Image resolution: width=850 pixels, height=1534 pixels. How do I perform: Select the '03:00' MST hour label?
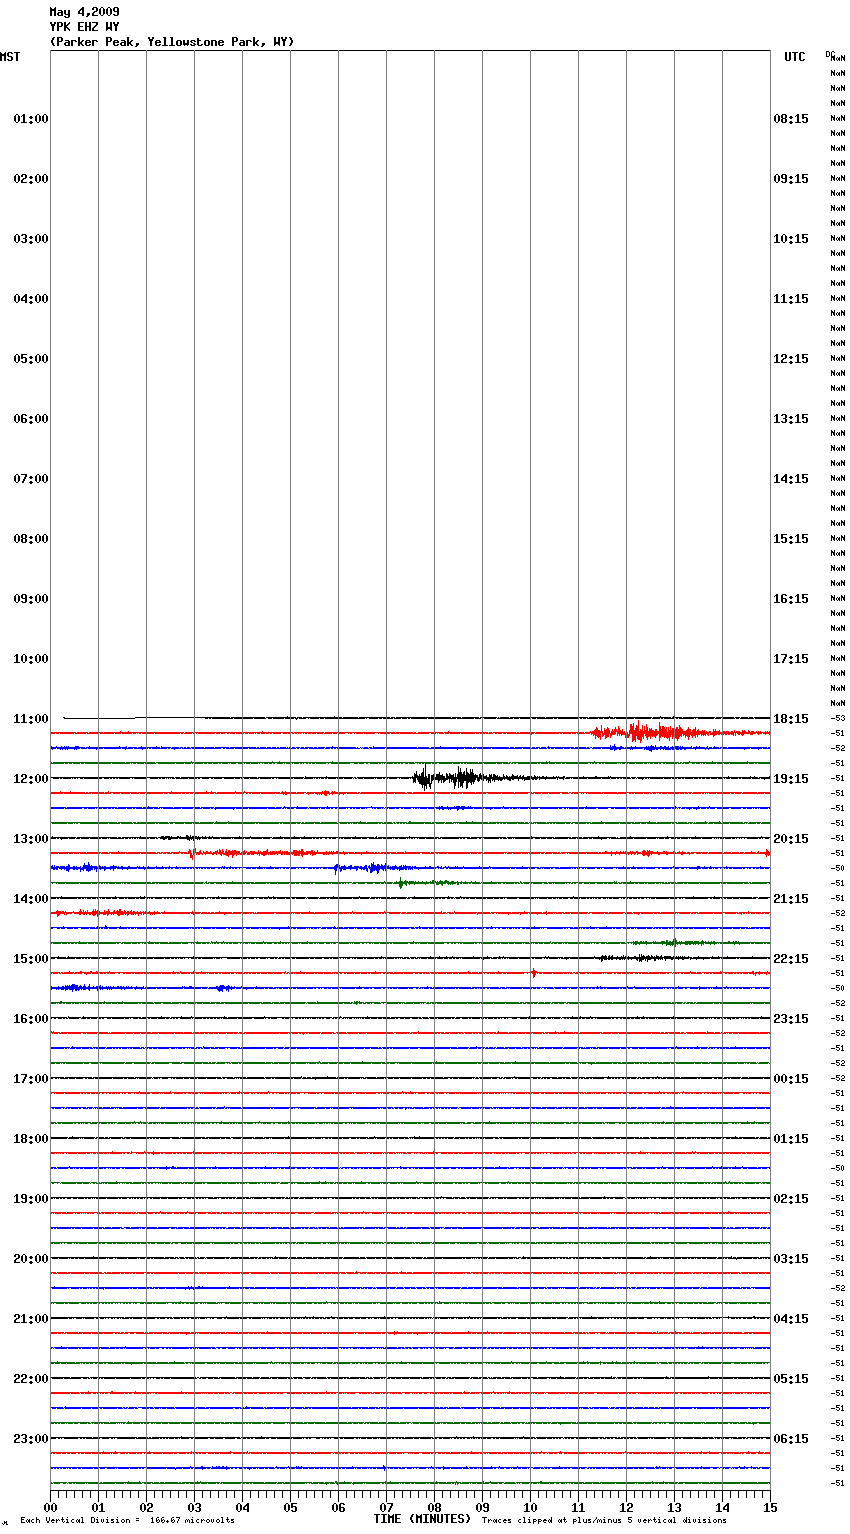[31, 239]
